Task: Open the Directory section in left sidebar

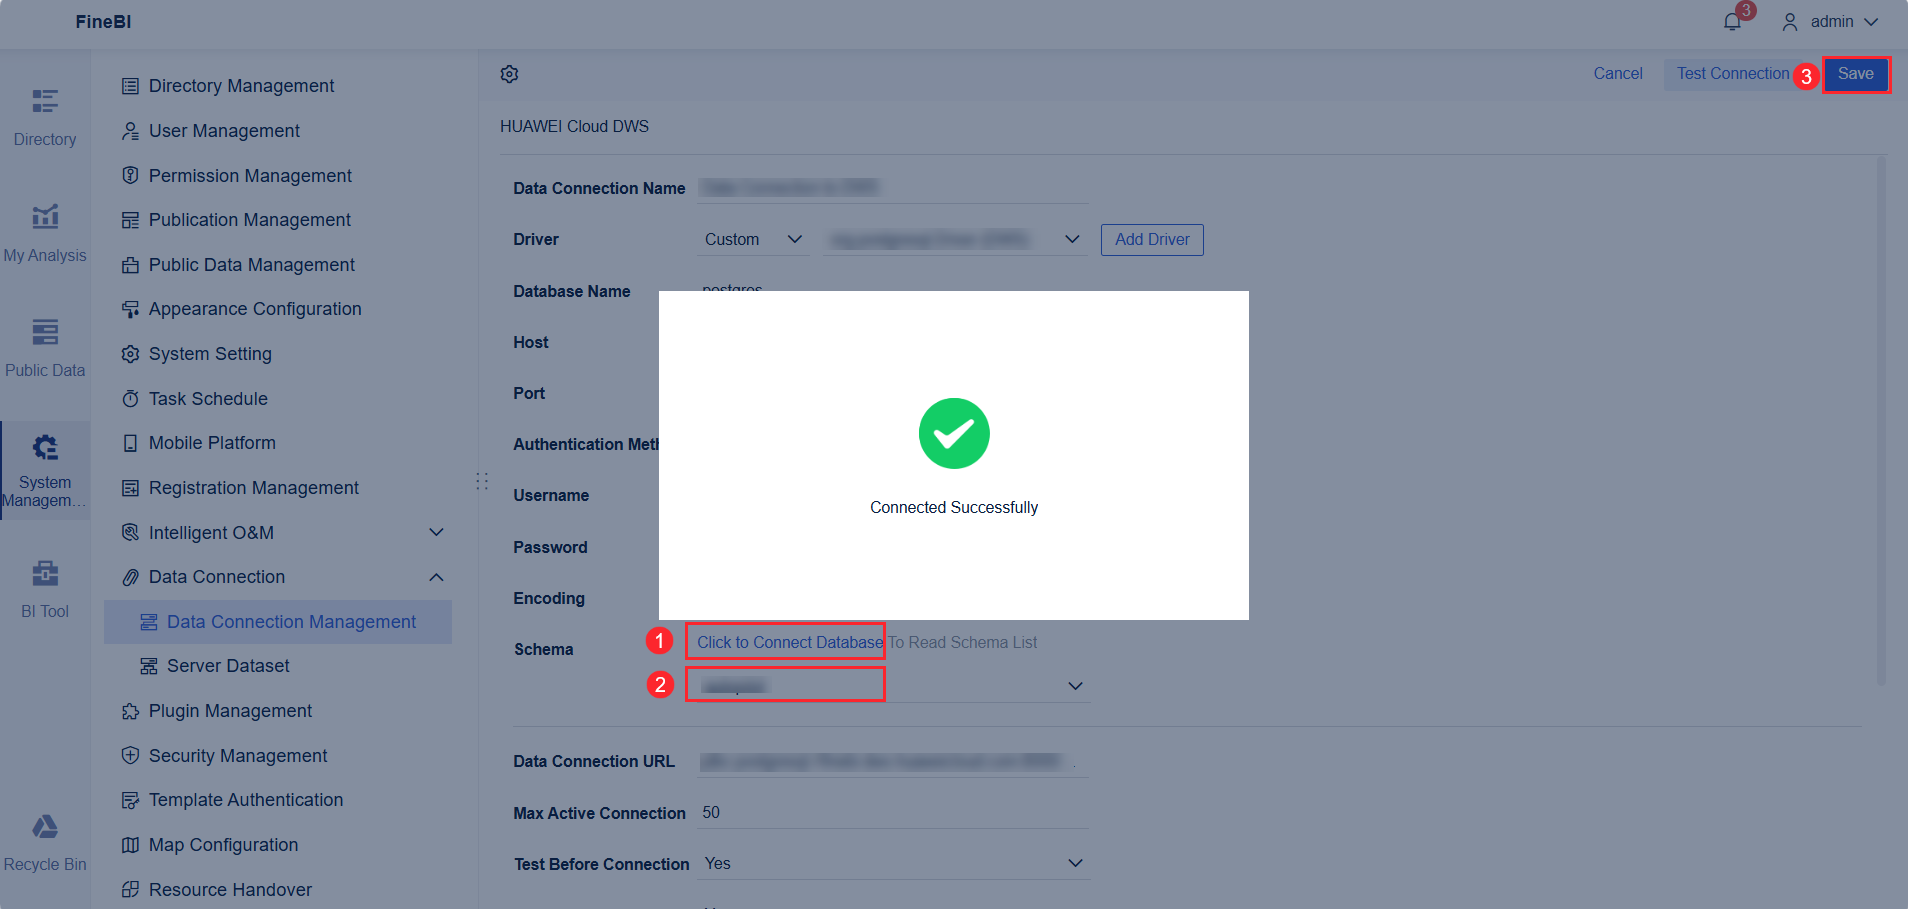Action: pyautogui.click(x=45, y=118)
